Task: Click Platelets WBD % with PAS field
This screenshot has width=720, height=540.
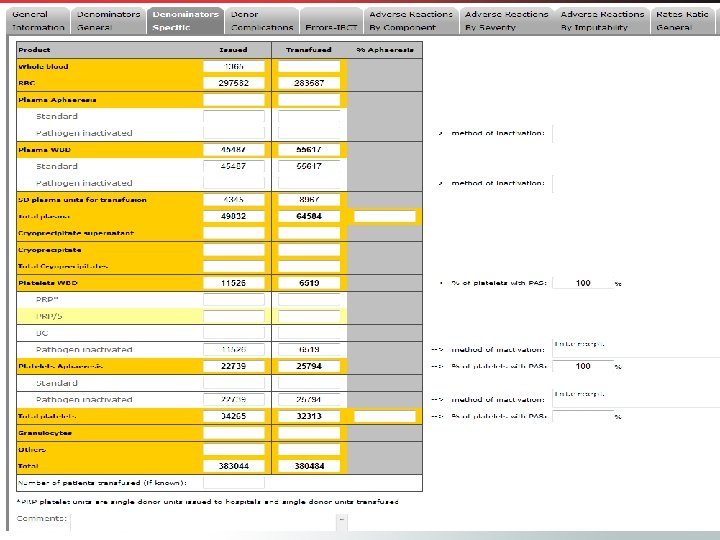Action: tap(583, 283)
